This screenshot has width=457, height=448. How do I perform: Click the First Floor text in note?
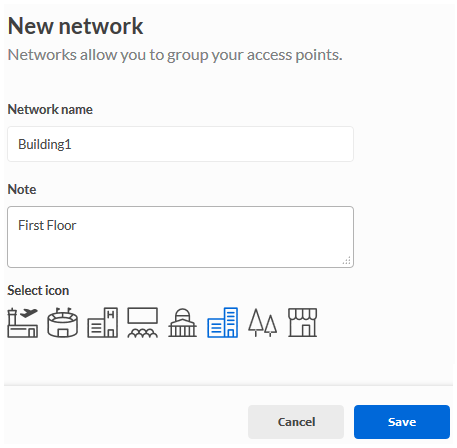47,225
